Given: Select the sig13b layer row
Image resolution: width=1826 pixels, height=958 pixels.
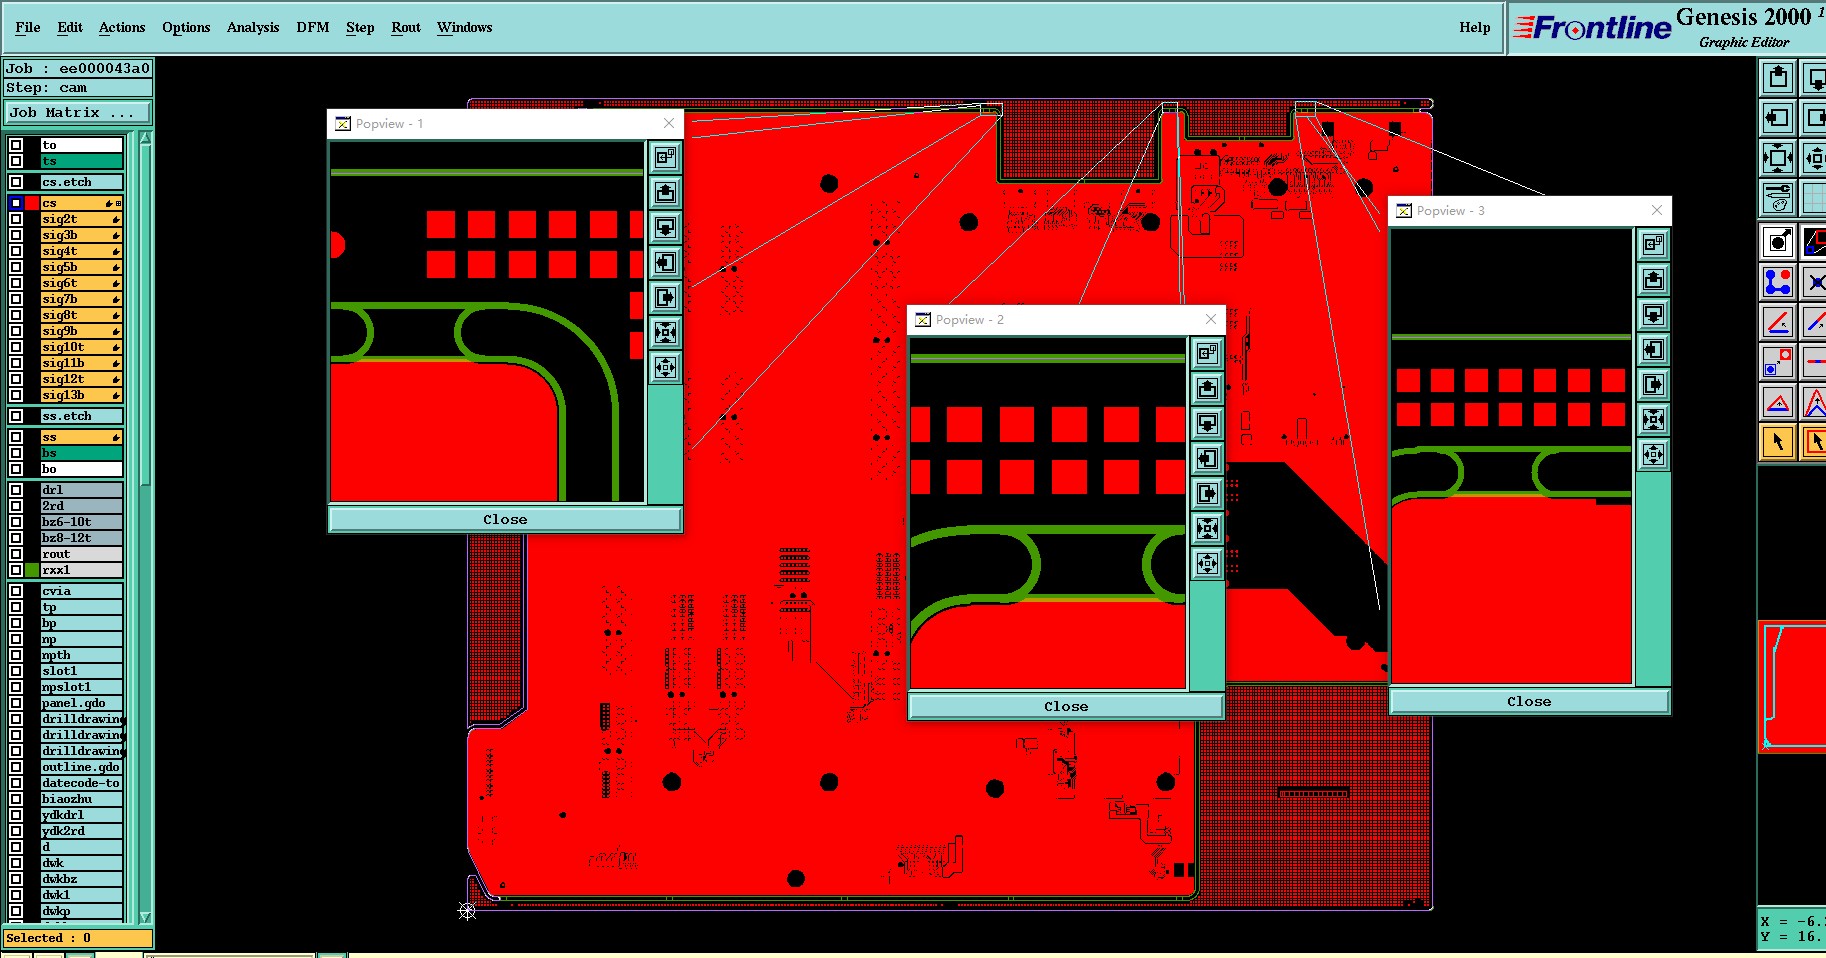Looking at the screenshot, I should coord(81,395).
